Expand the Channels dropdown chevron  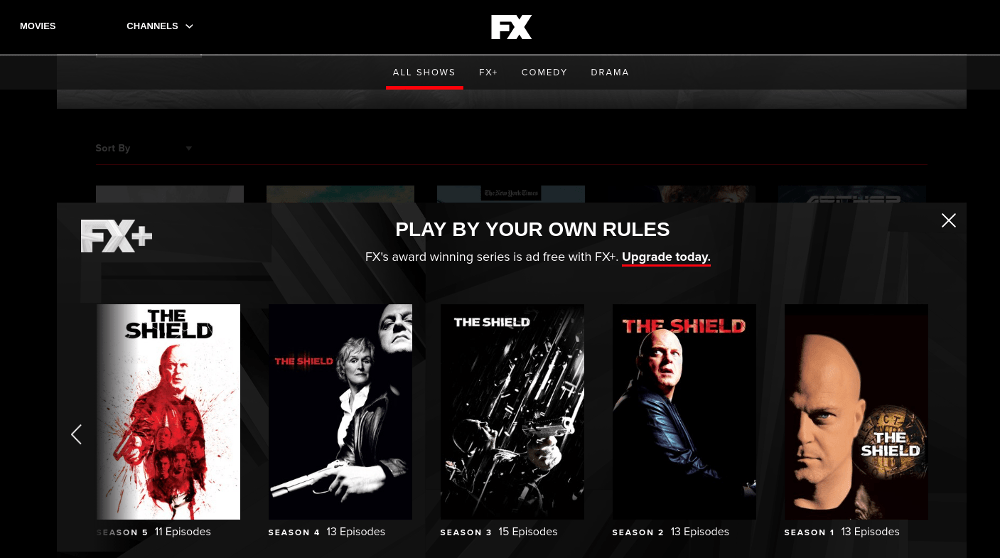[189, 26]
